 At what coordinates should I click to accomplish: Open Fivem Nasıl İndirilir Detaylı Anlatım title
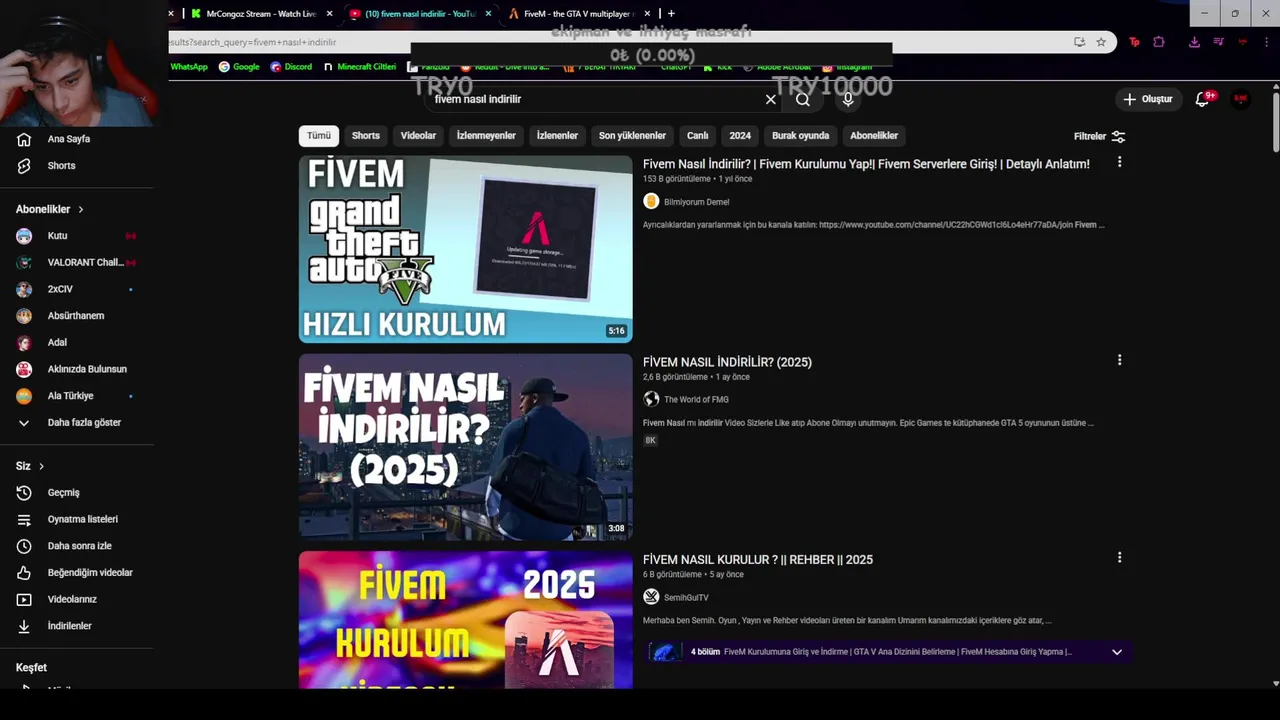866,164
